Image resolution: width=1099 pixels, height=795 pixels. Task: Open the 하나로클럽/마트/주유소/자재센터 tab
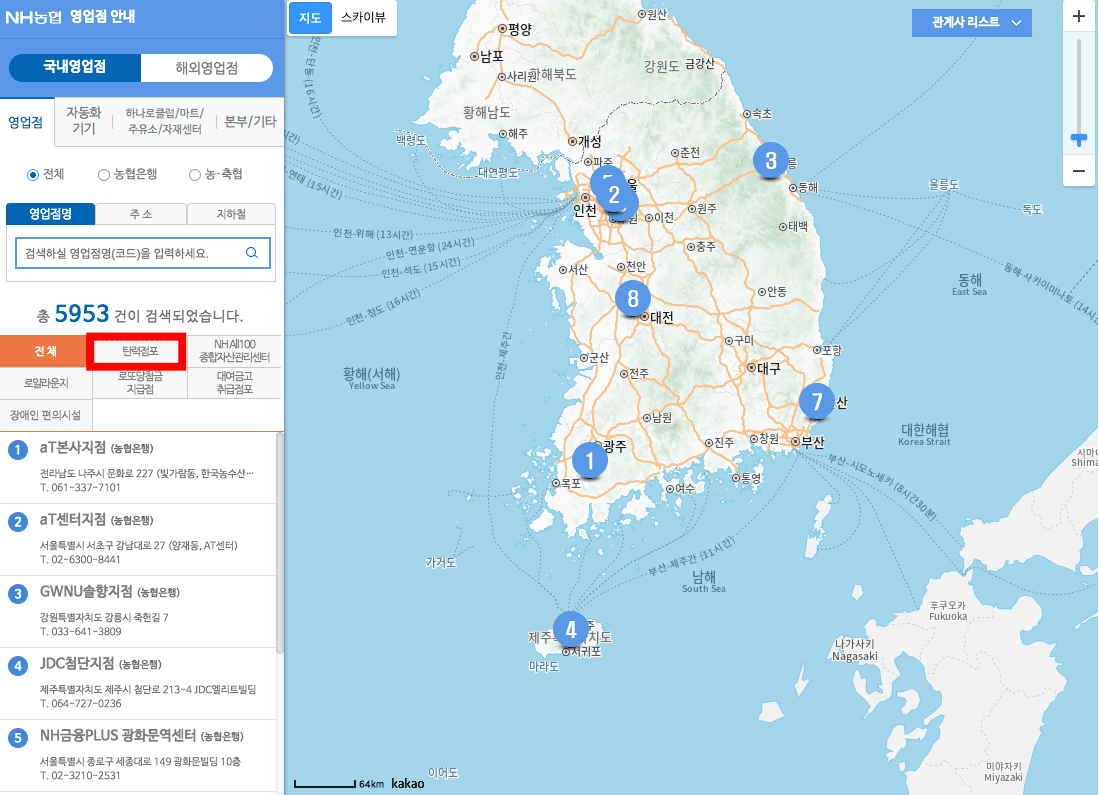click(x=165, y=121)
